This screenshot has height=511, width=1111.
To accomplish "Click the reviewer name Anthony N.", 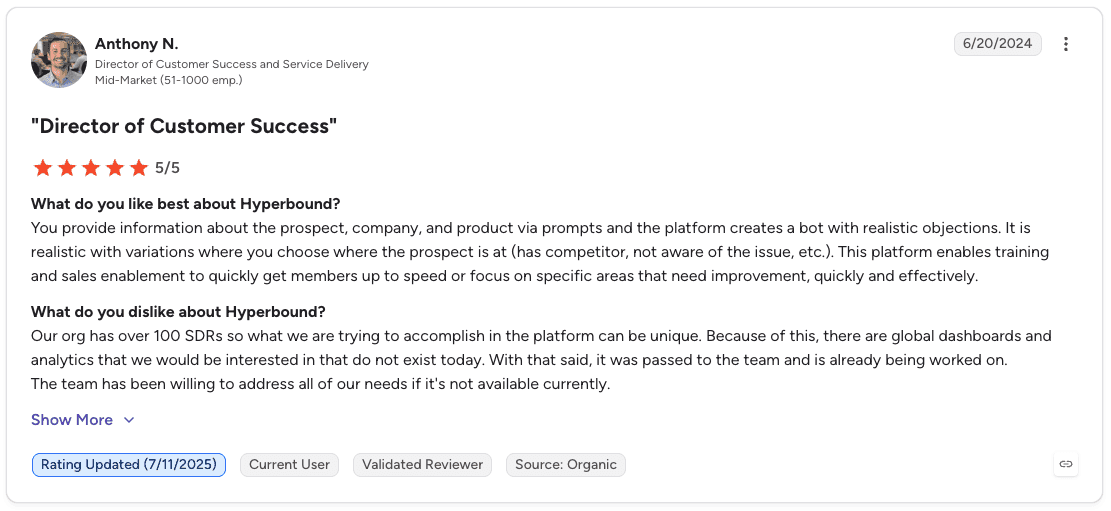I will [x=137, y=44].
